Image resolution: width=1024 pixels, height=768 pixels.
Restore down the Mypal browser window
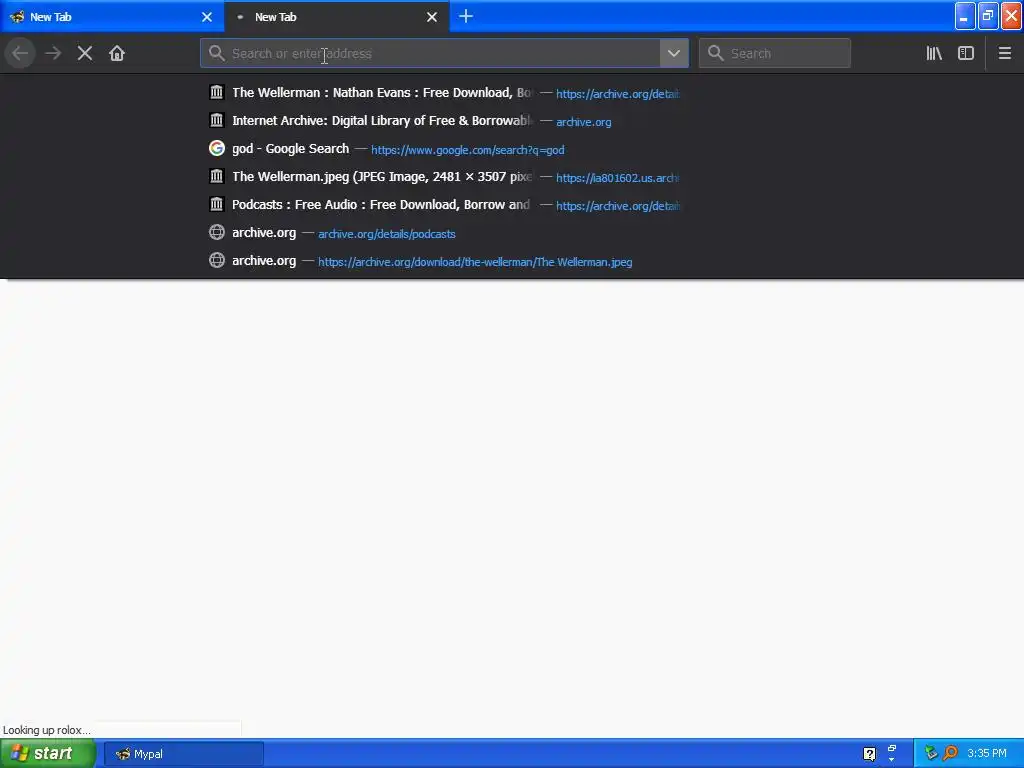[988, 16]
